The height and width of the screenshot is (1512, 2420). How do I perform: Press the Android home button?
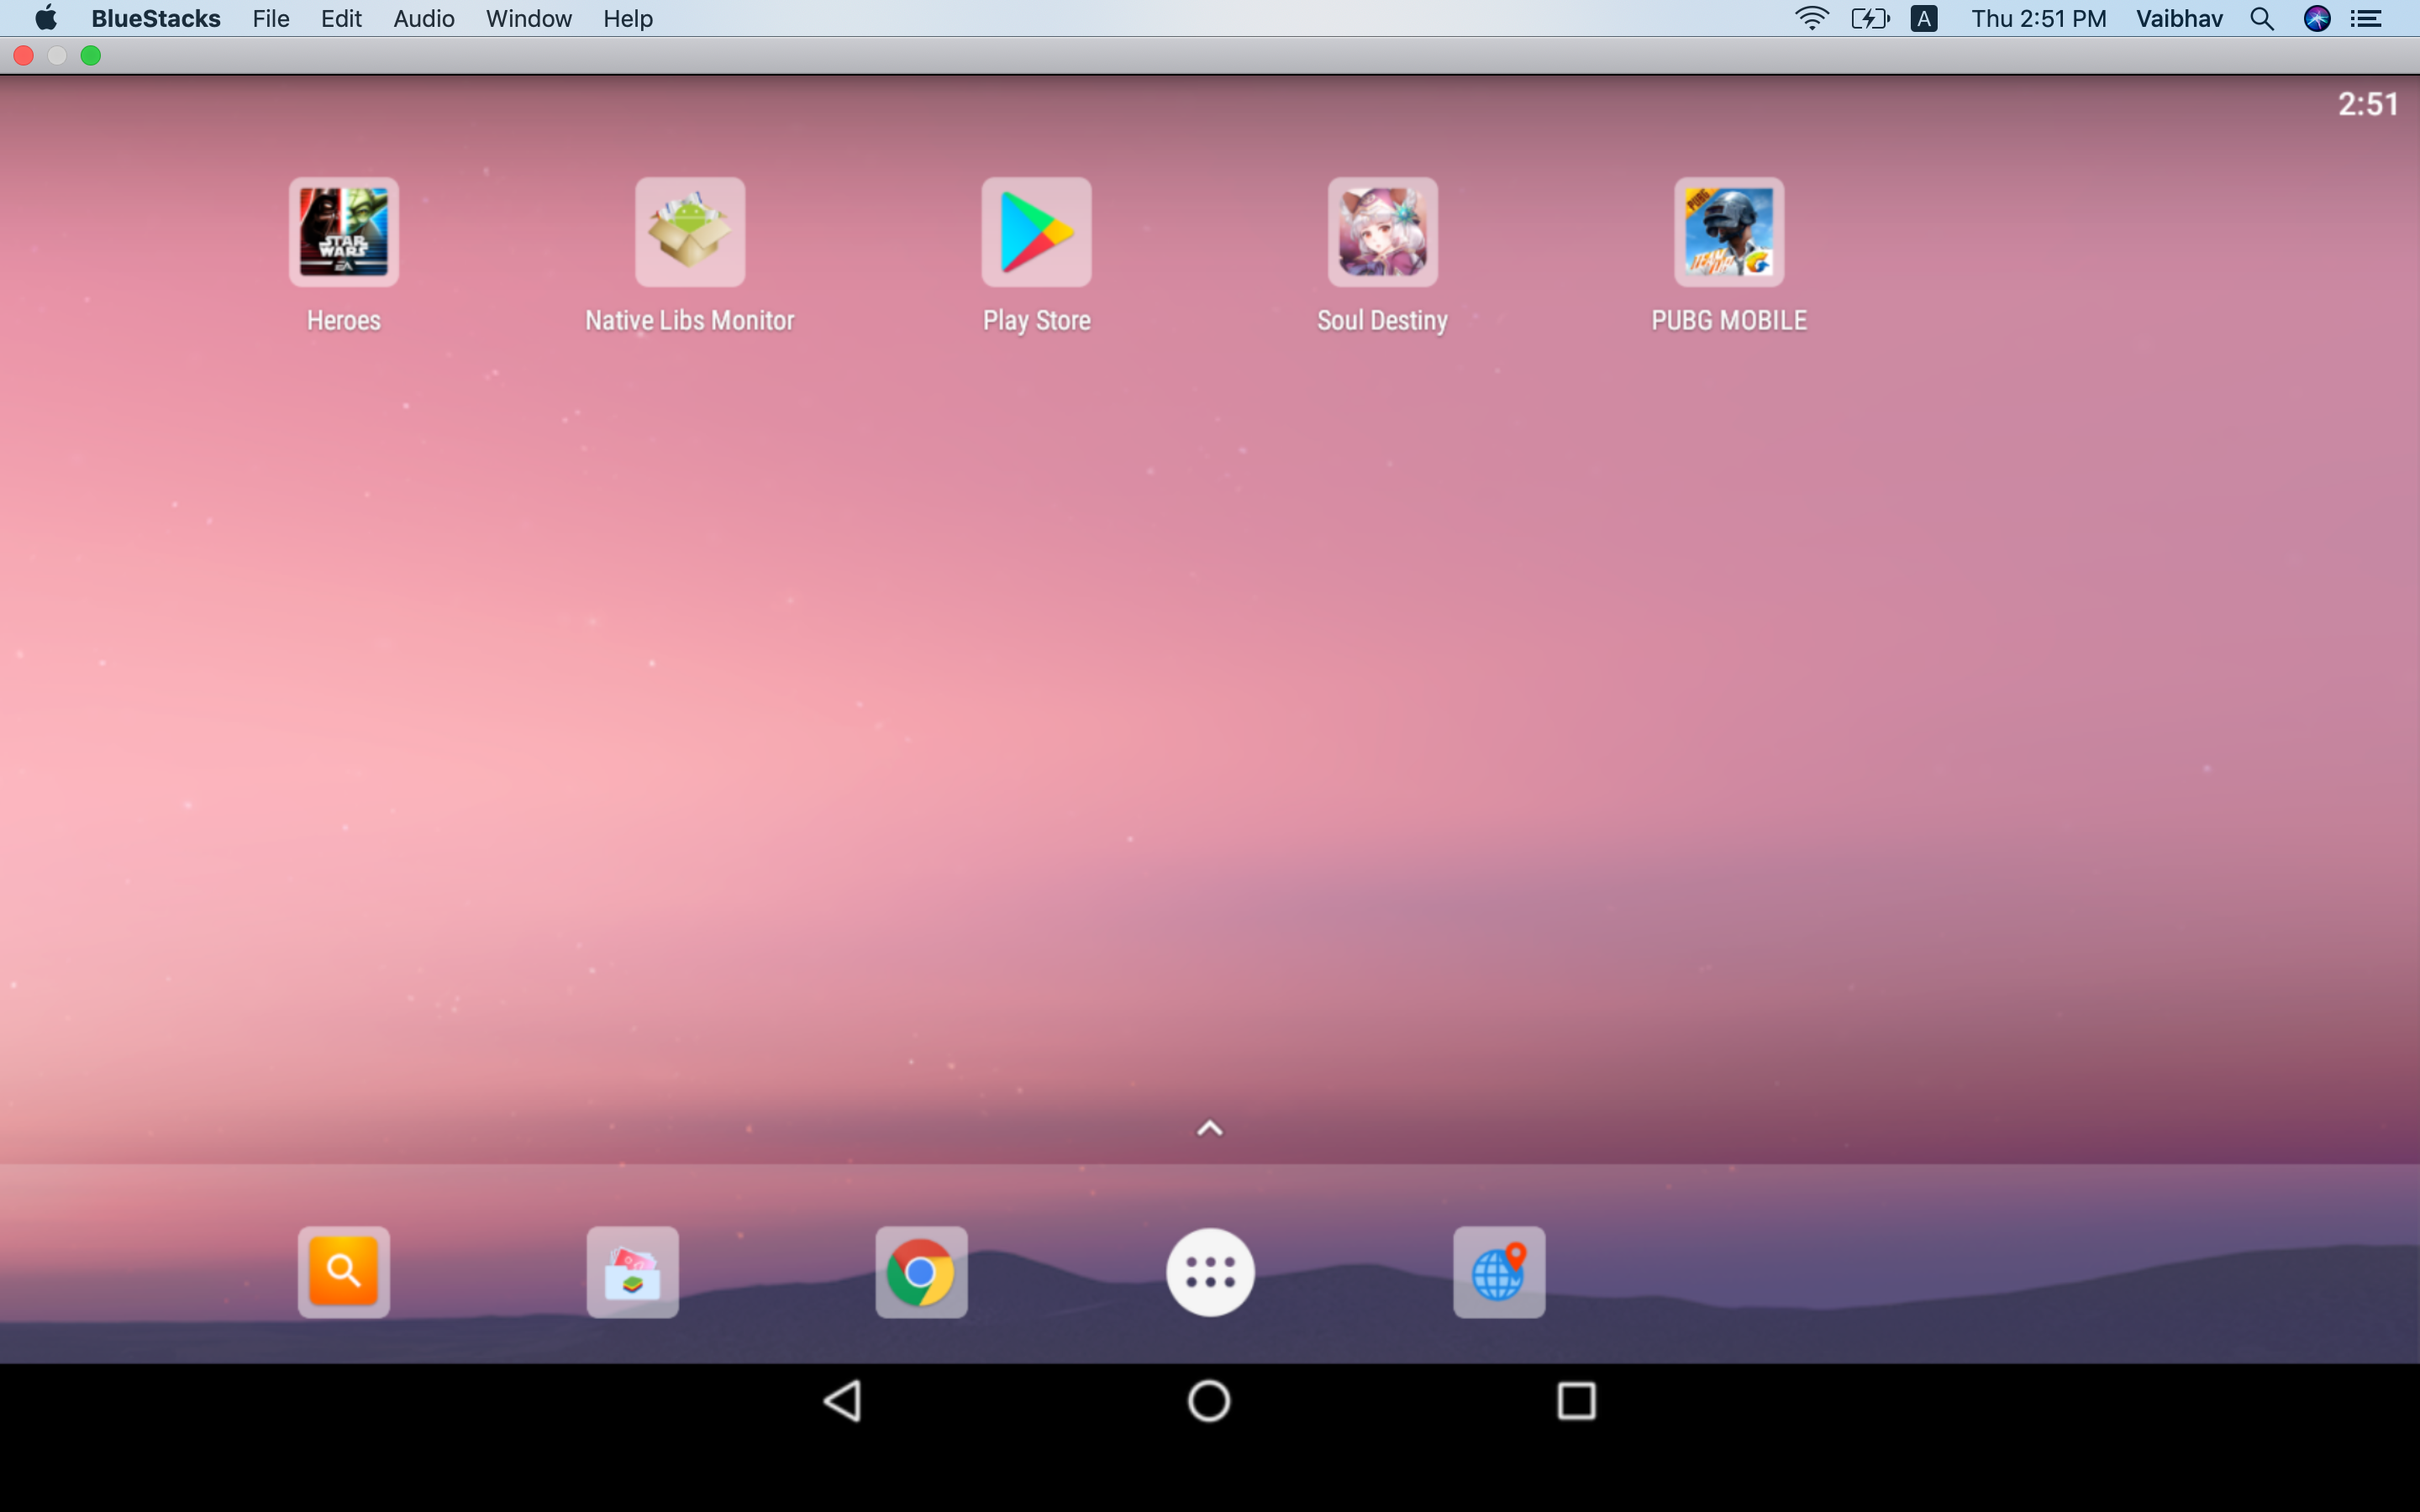pyautogui.click(x=1209, y=1400)
